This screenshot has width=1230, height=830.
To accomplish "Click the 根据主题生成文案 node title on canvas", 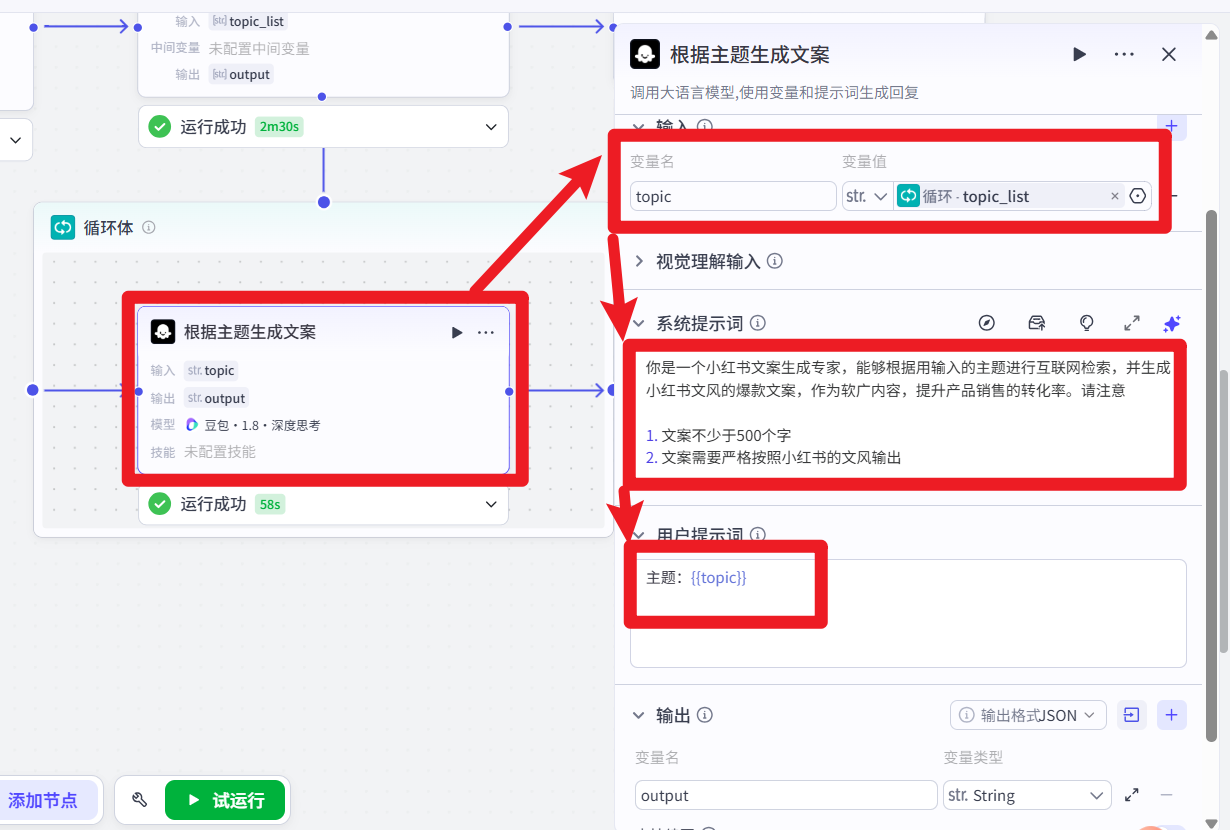I will coord(250,332).
